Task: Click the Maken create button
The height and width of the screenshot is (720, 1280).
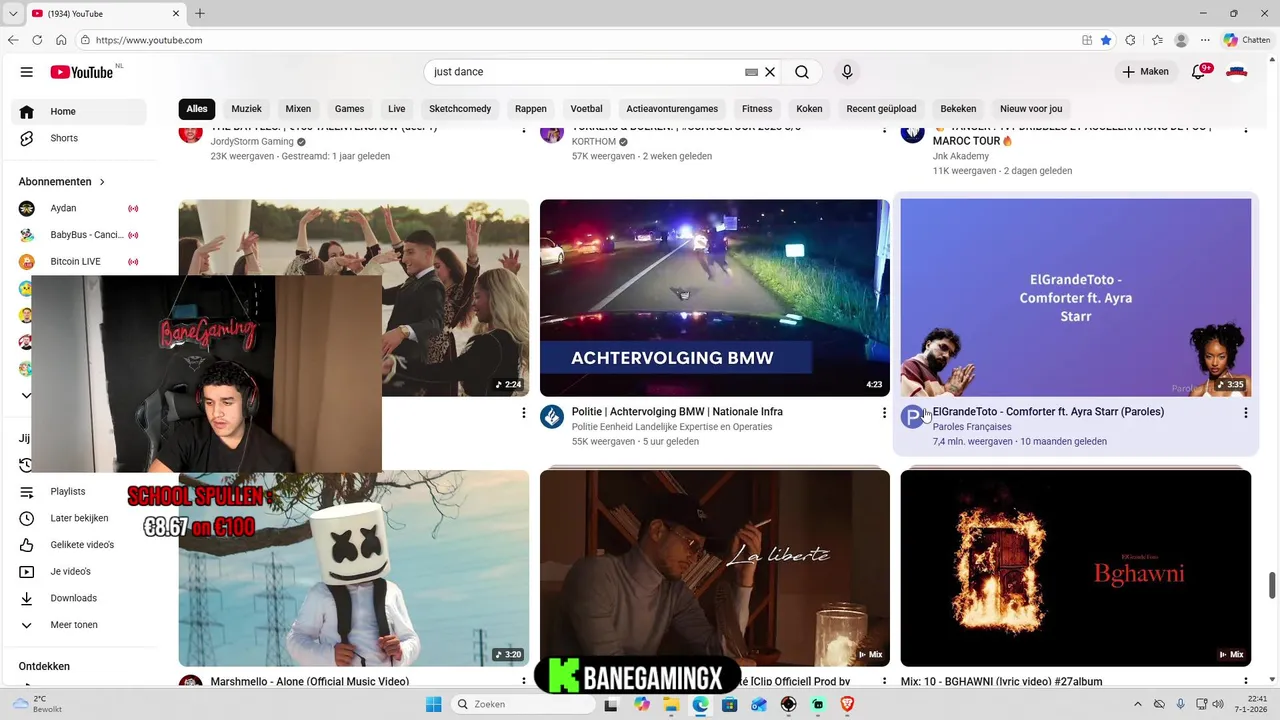Action: pos(1145,72)
